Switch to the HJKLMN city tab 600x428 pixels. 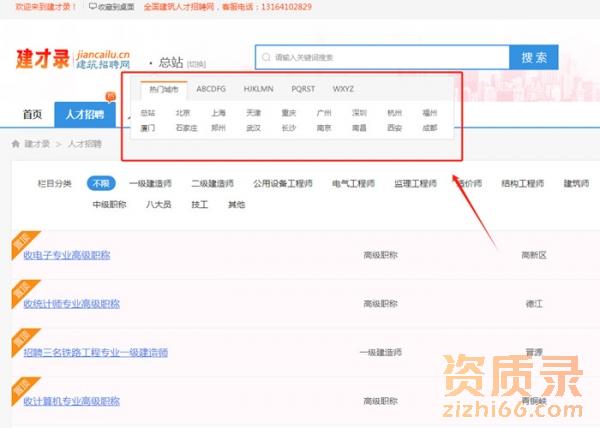click(x=258, y=89)
